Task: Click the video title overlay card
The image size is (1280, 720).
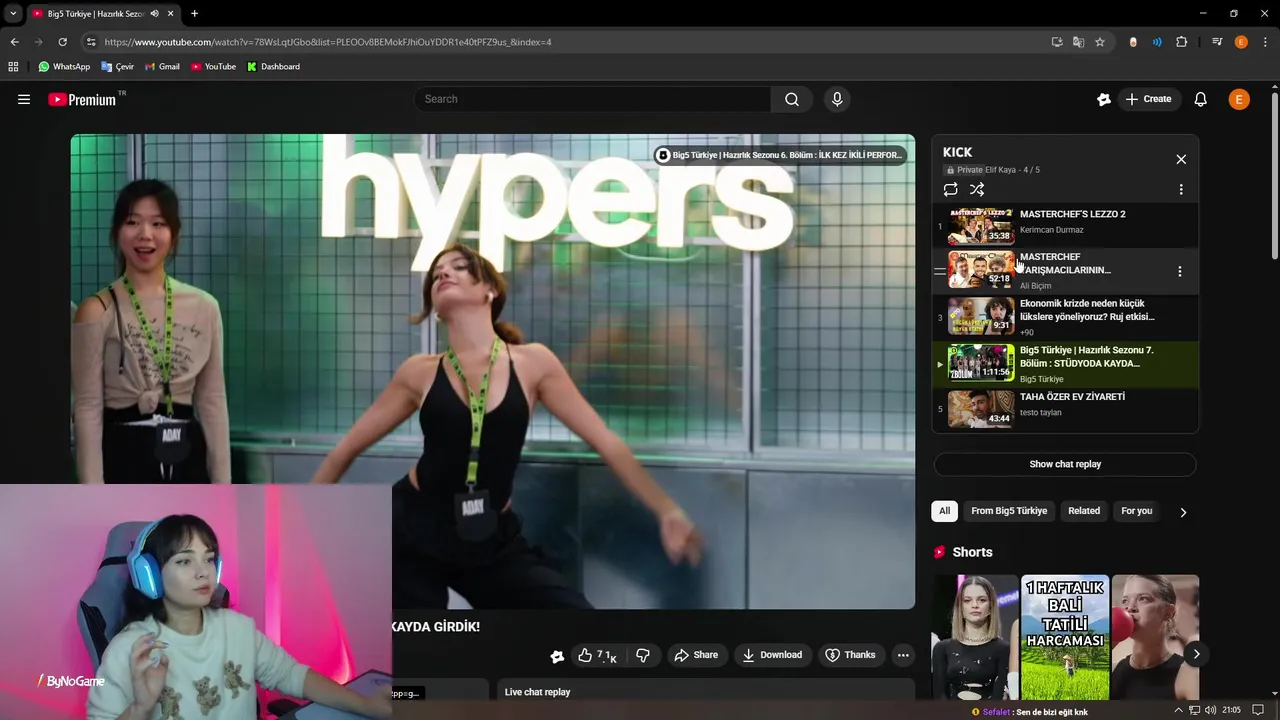Action: [x=780, y=155]
